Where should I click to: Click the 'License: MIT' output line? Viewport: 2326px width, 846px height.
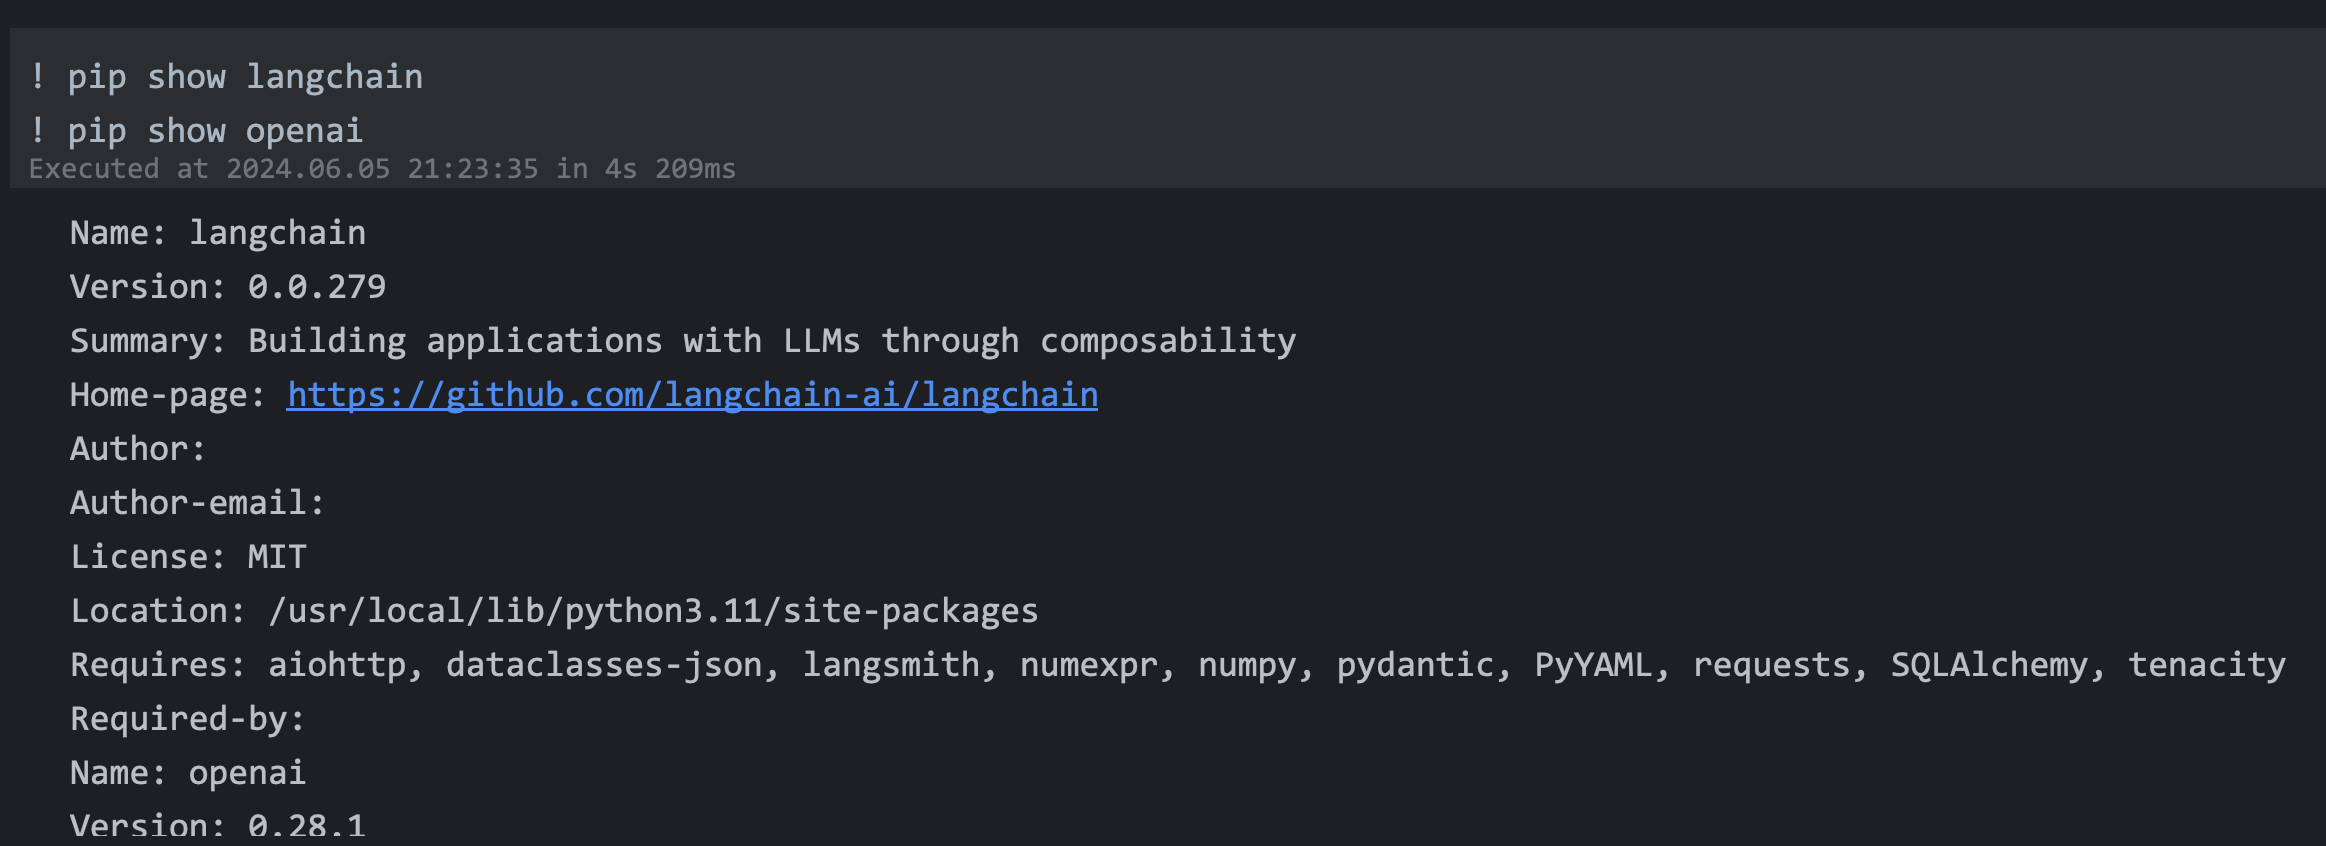point(188,557)
